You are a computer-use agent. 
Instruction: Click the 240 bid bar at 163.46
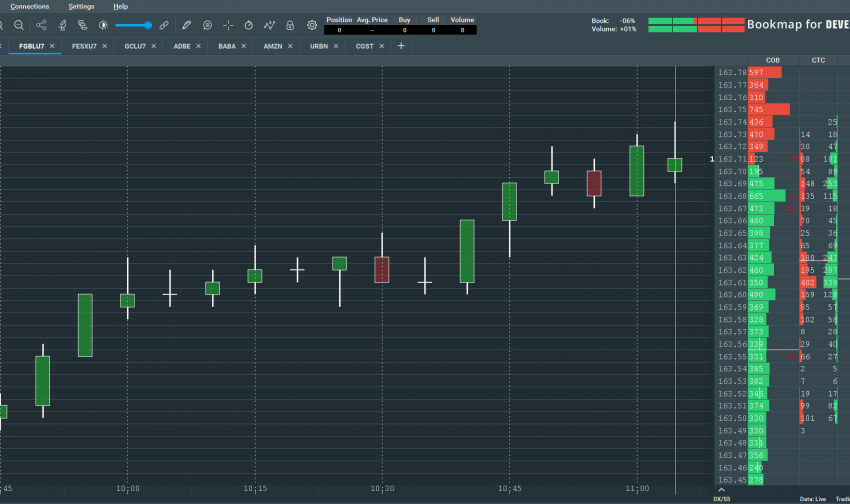(x=756, y=468)
